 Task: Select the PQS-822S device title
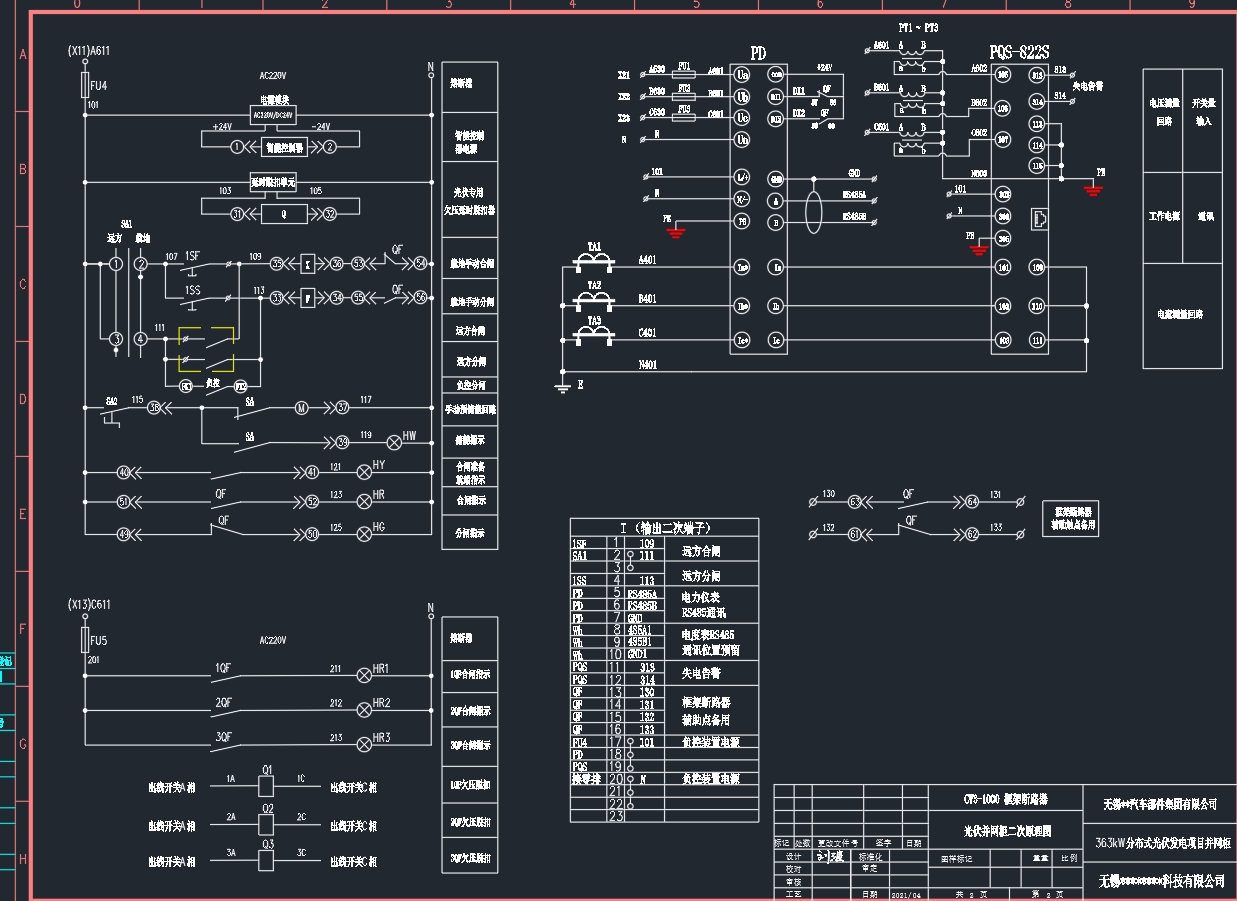1020,52
